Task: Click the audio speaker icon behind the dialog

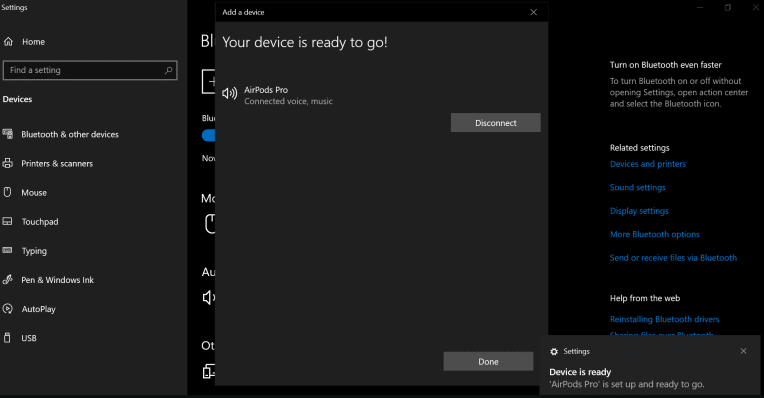Action: [x=209, y=297]
